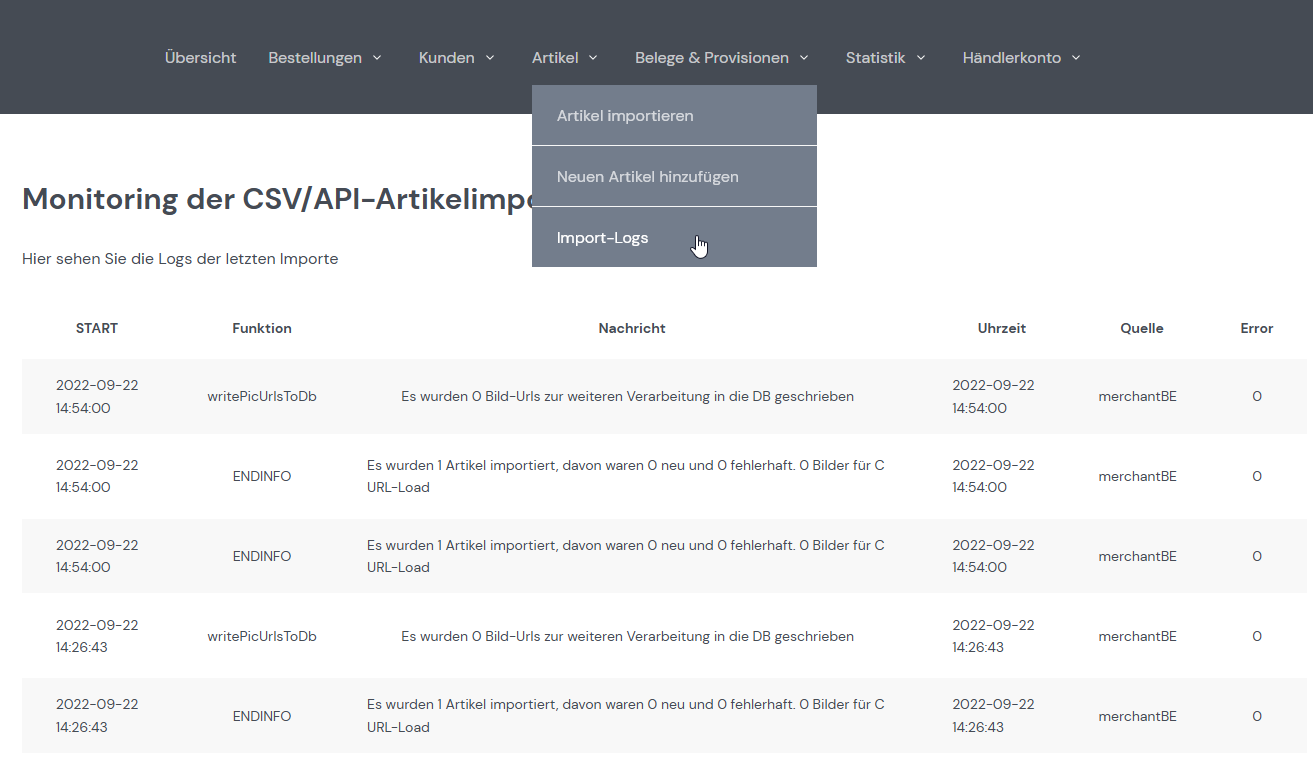
Task: Click Uhrzeit timestamp 14:54:00 in first row
Action: click(993, 397)
